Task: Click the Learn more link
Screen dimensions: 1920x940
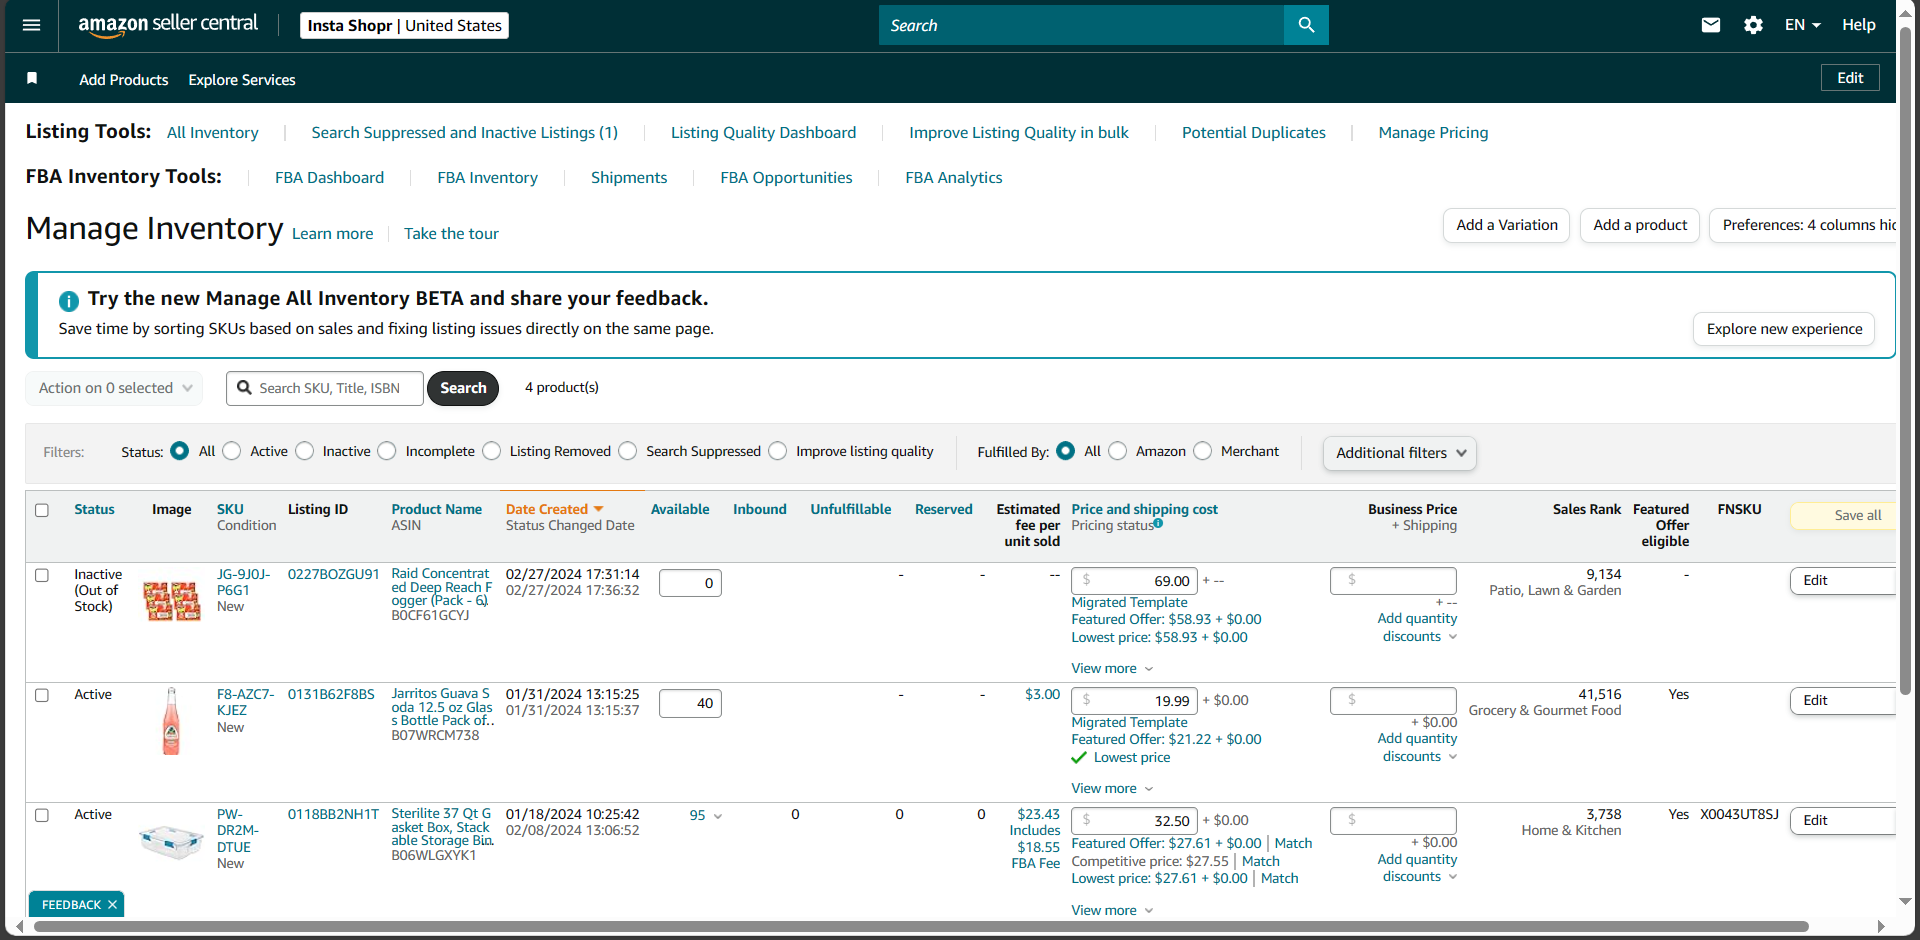Action: (x=332, y=234)
